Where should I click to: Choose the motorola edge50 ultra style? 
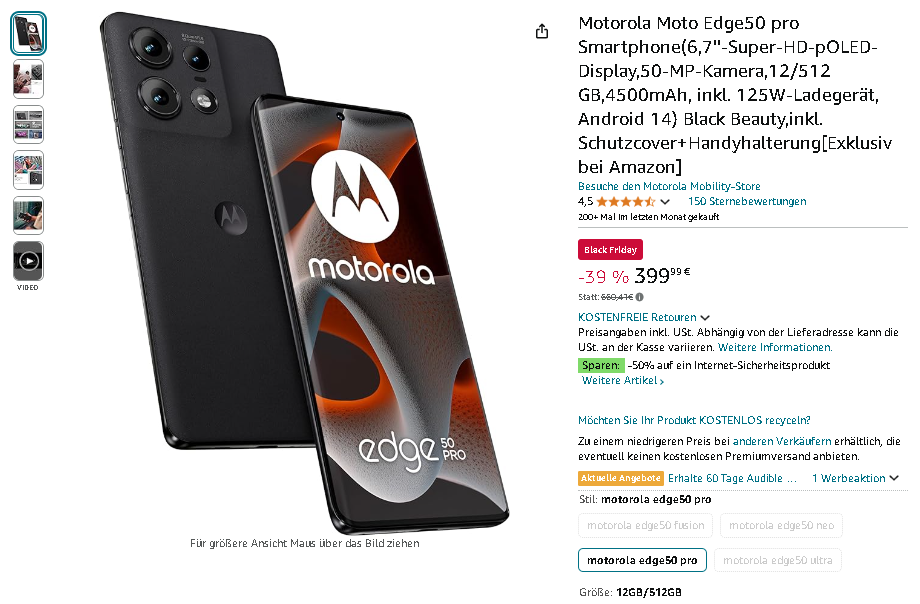point(777,560)
